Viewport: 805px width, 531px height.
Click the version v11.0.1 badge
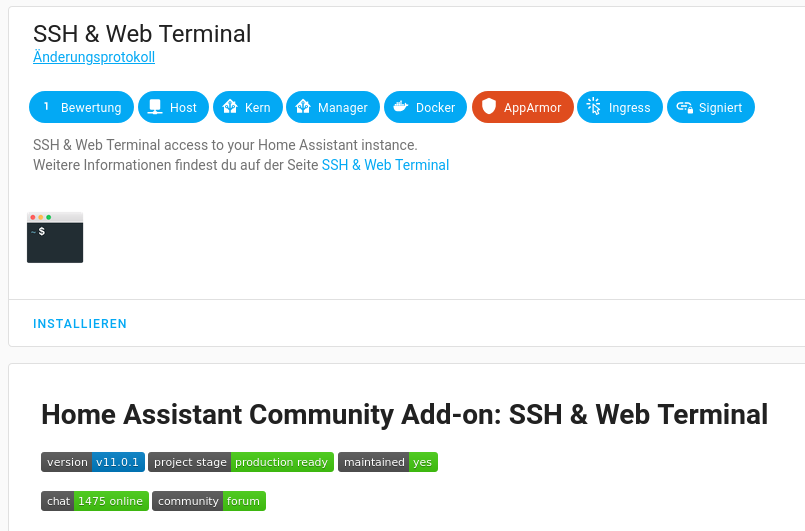93,462
